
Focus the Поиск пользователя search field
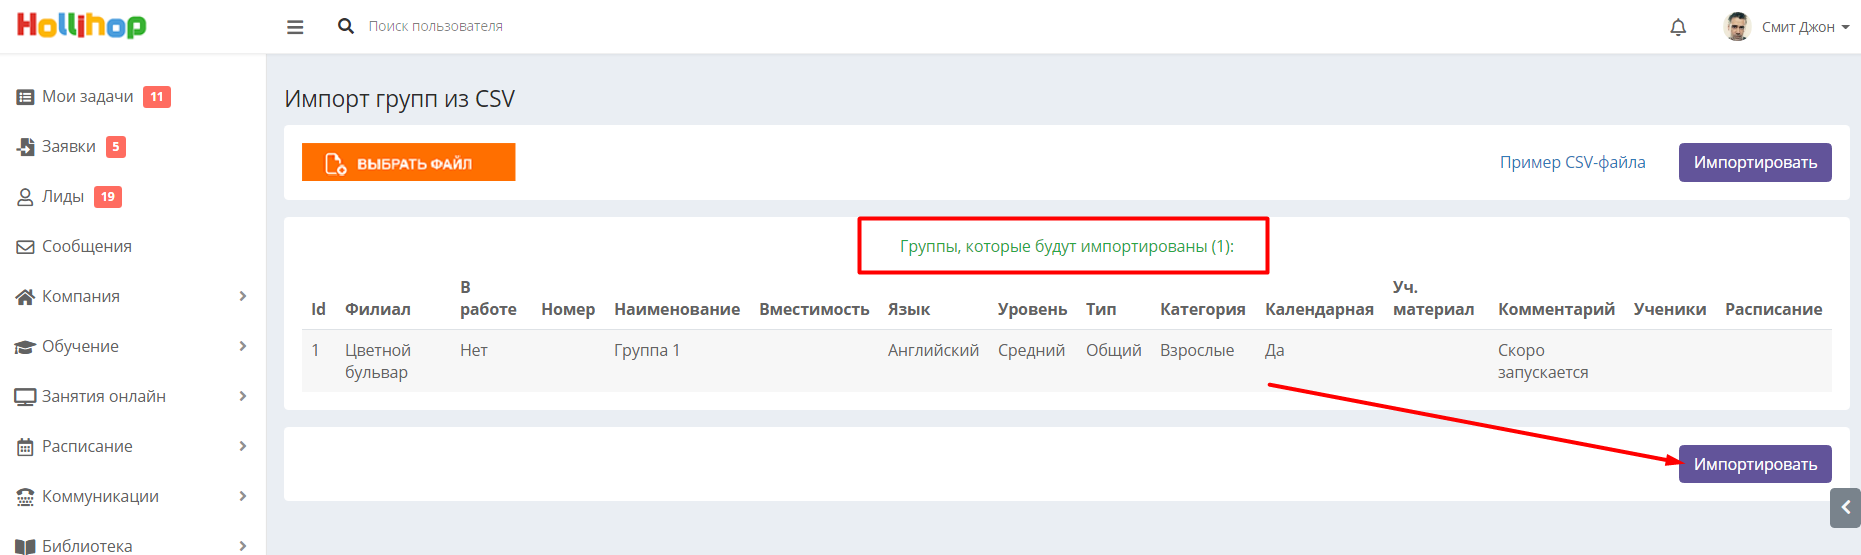[436, 26]
